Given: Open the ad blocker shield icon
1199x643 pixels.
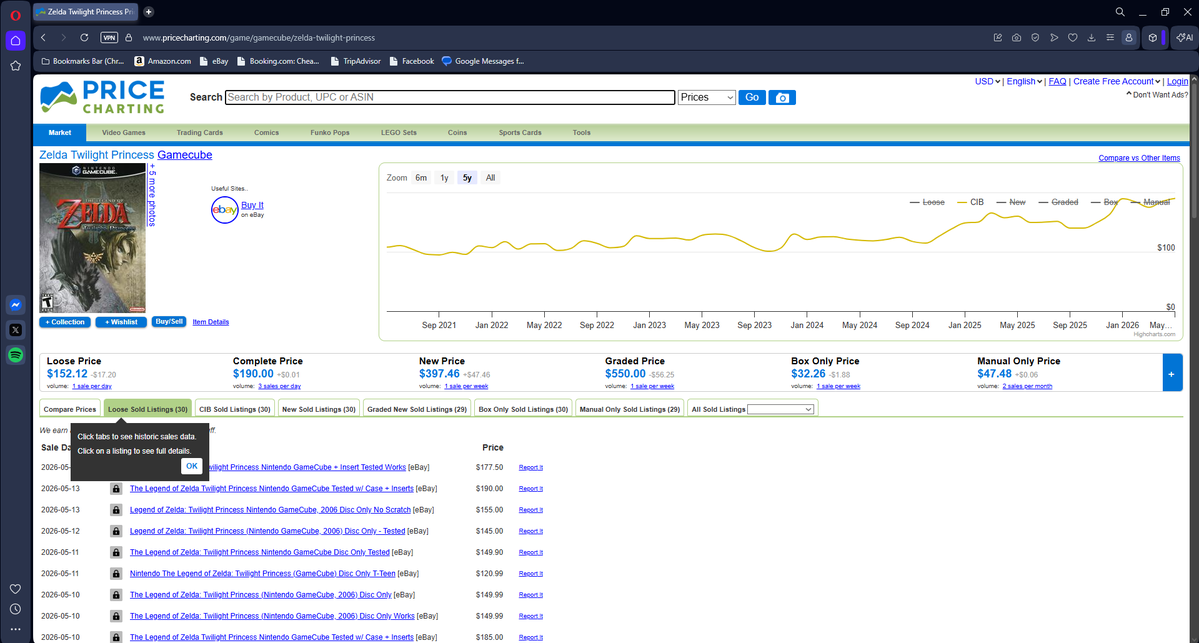Looking at the screenshot, I should point(1035,37).
